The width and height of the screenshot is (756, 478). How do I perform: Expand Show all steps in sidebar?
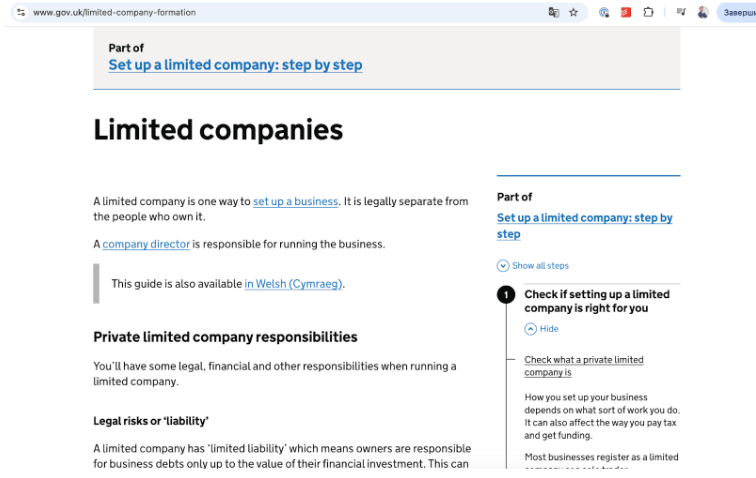(533, 266)
